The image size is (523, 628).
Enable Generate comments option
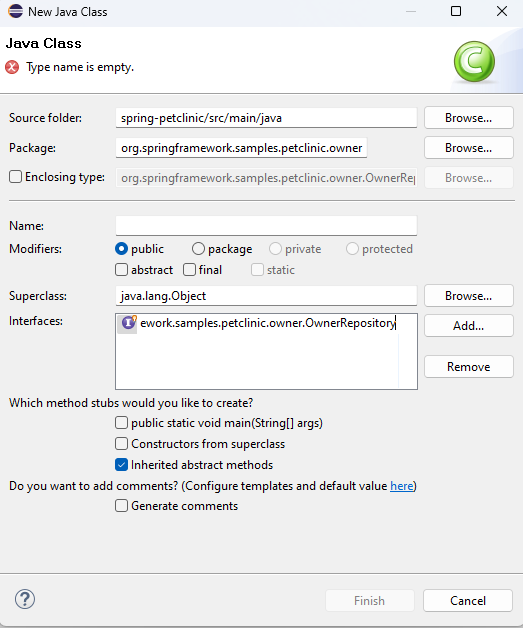point(121,505)
